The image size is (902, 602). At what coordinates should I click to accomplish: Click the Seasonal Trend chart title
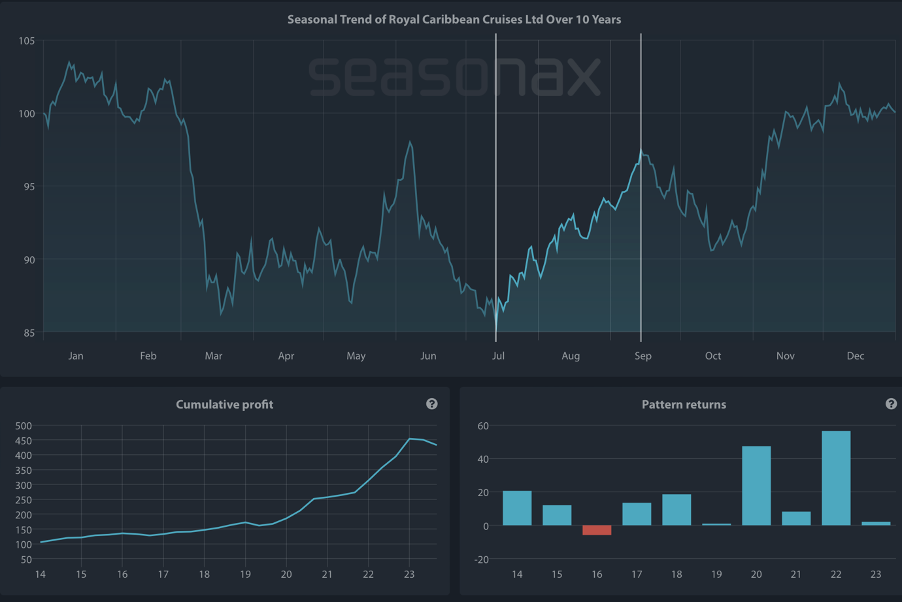click(454, 20)
